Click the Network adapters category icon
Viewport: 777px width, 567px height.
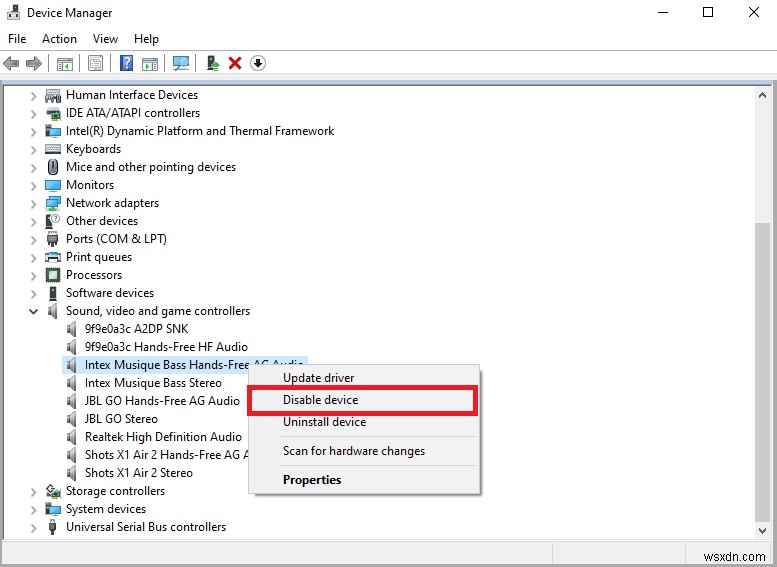tap(53, 203)
